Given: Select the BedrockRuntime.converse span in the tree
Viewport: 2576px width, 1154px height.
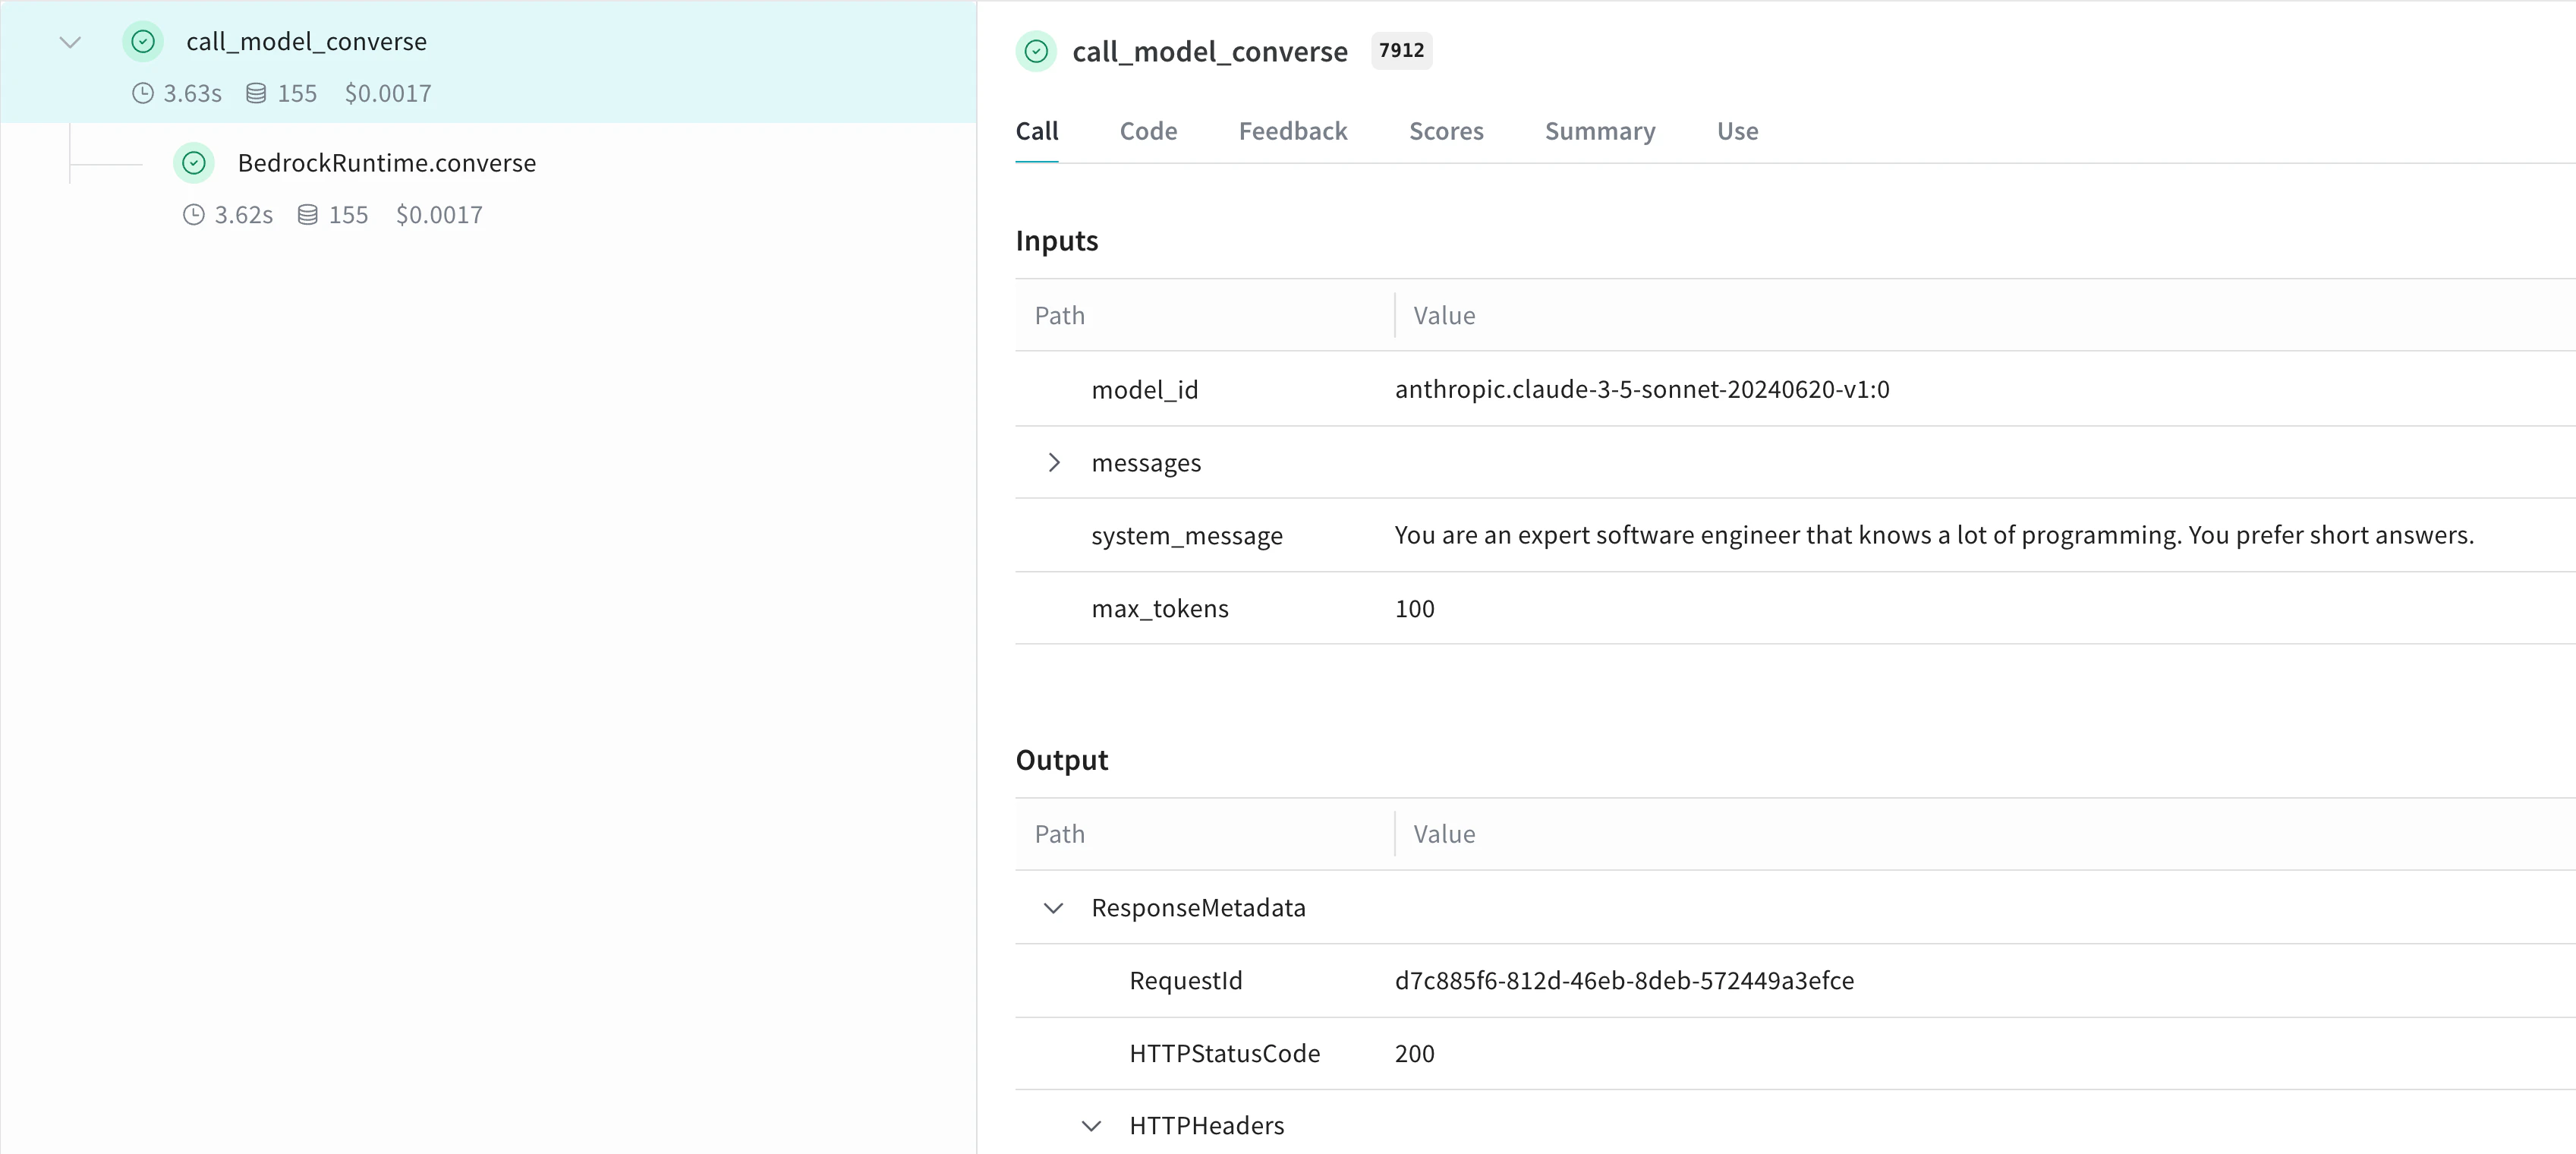Looking at the screenshot, I should [x=387, y=162].
